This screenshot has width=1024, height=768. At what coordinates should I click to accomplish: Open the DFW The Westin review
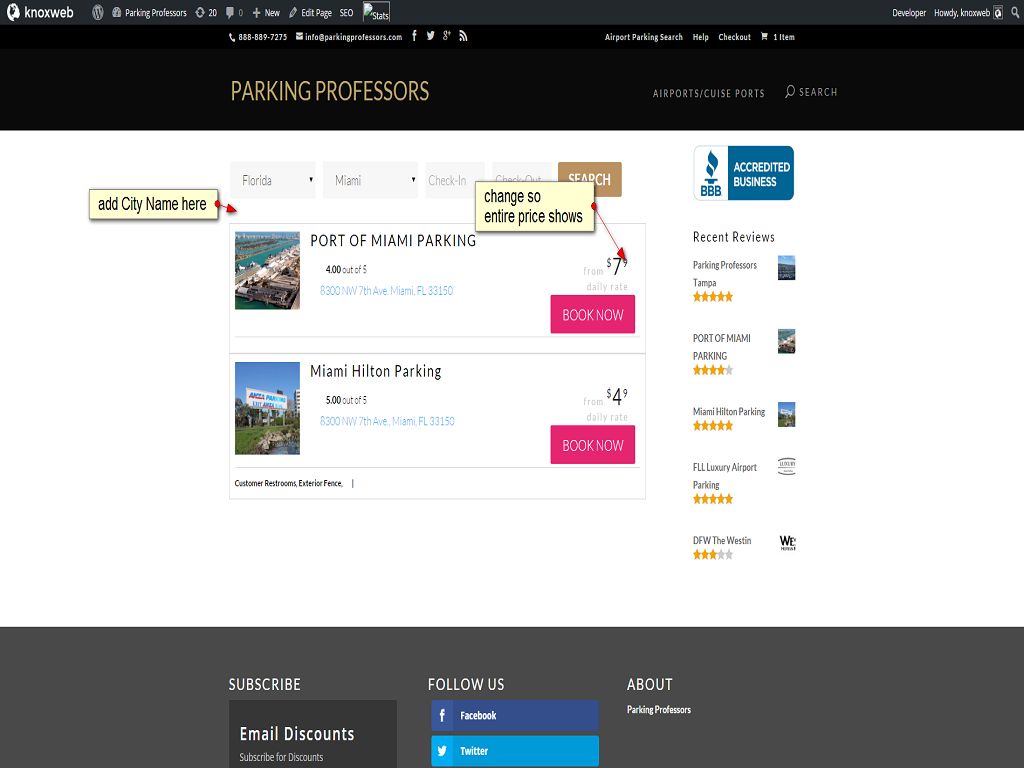tap(722, 541)
